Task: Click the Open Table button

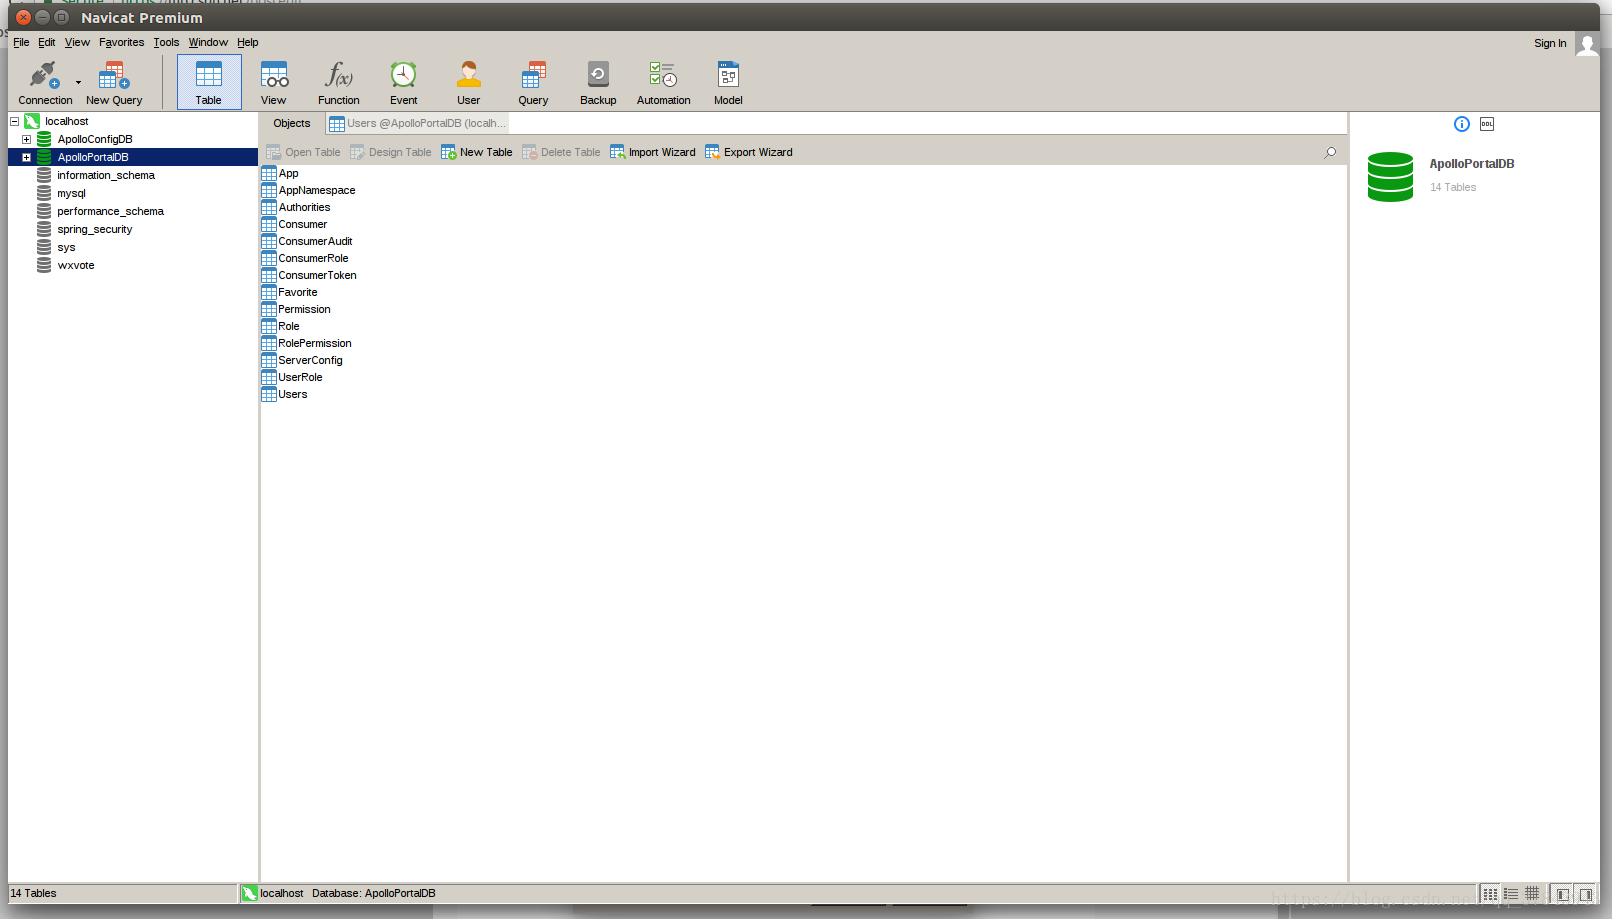Action: (303, 152)
